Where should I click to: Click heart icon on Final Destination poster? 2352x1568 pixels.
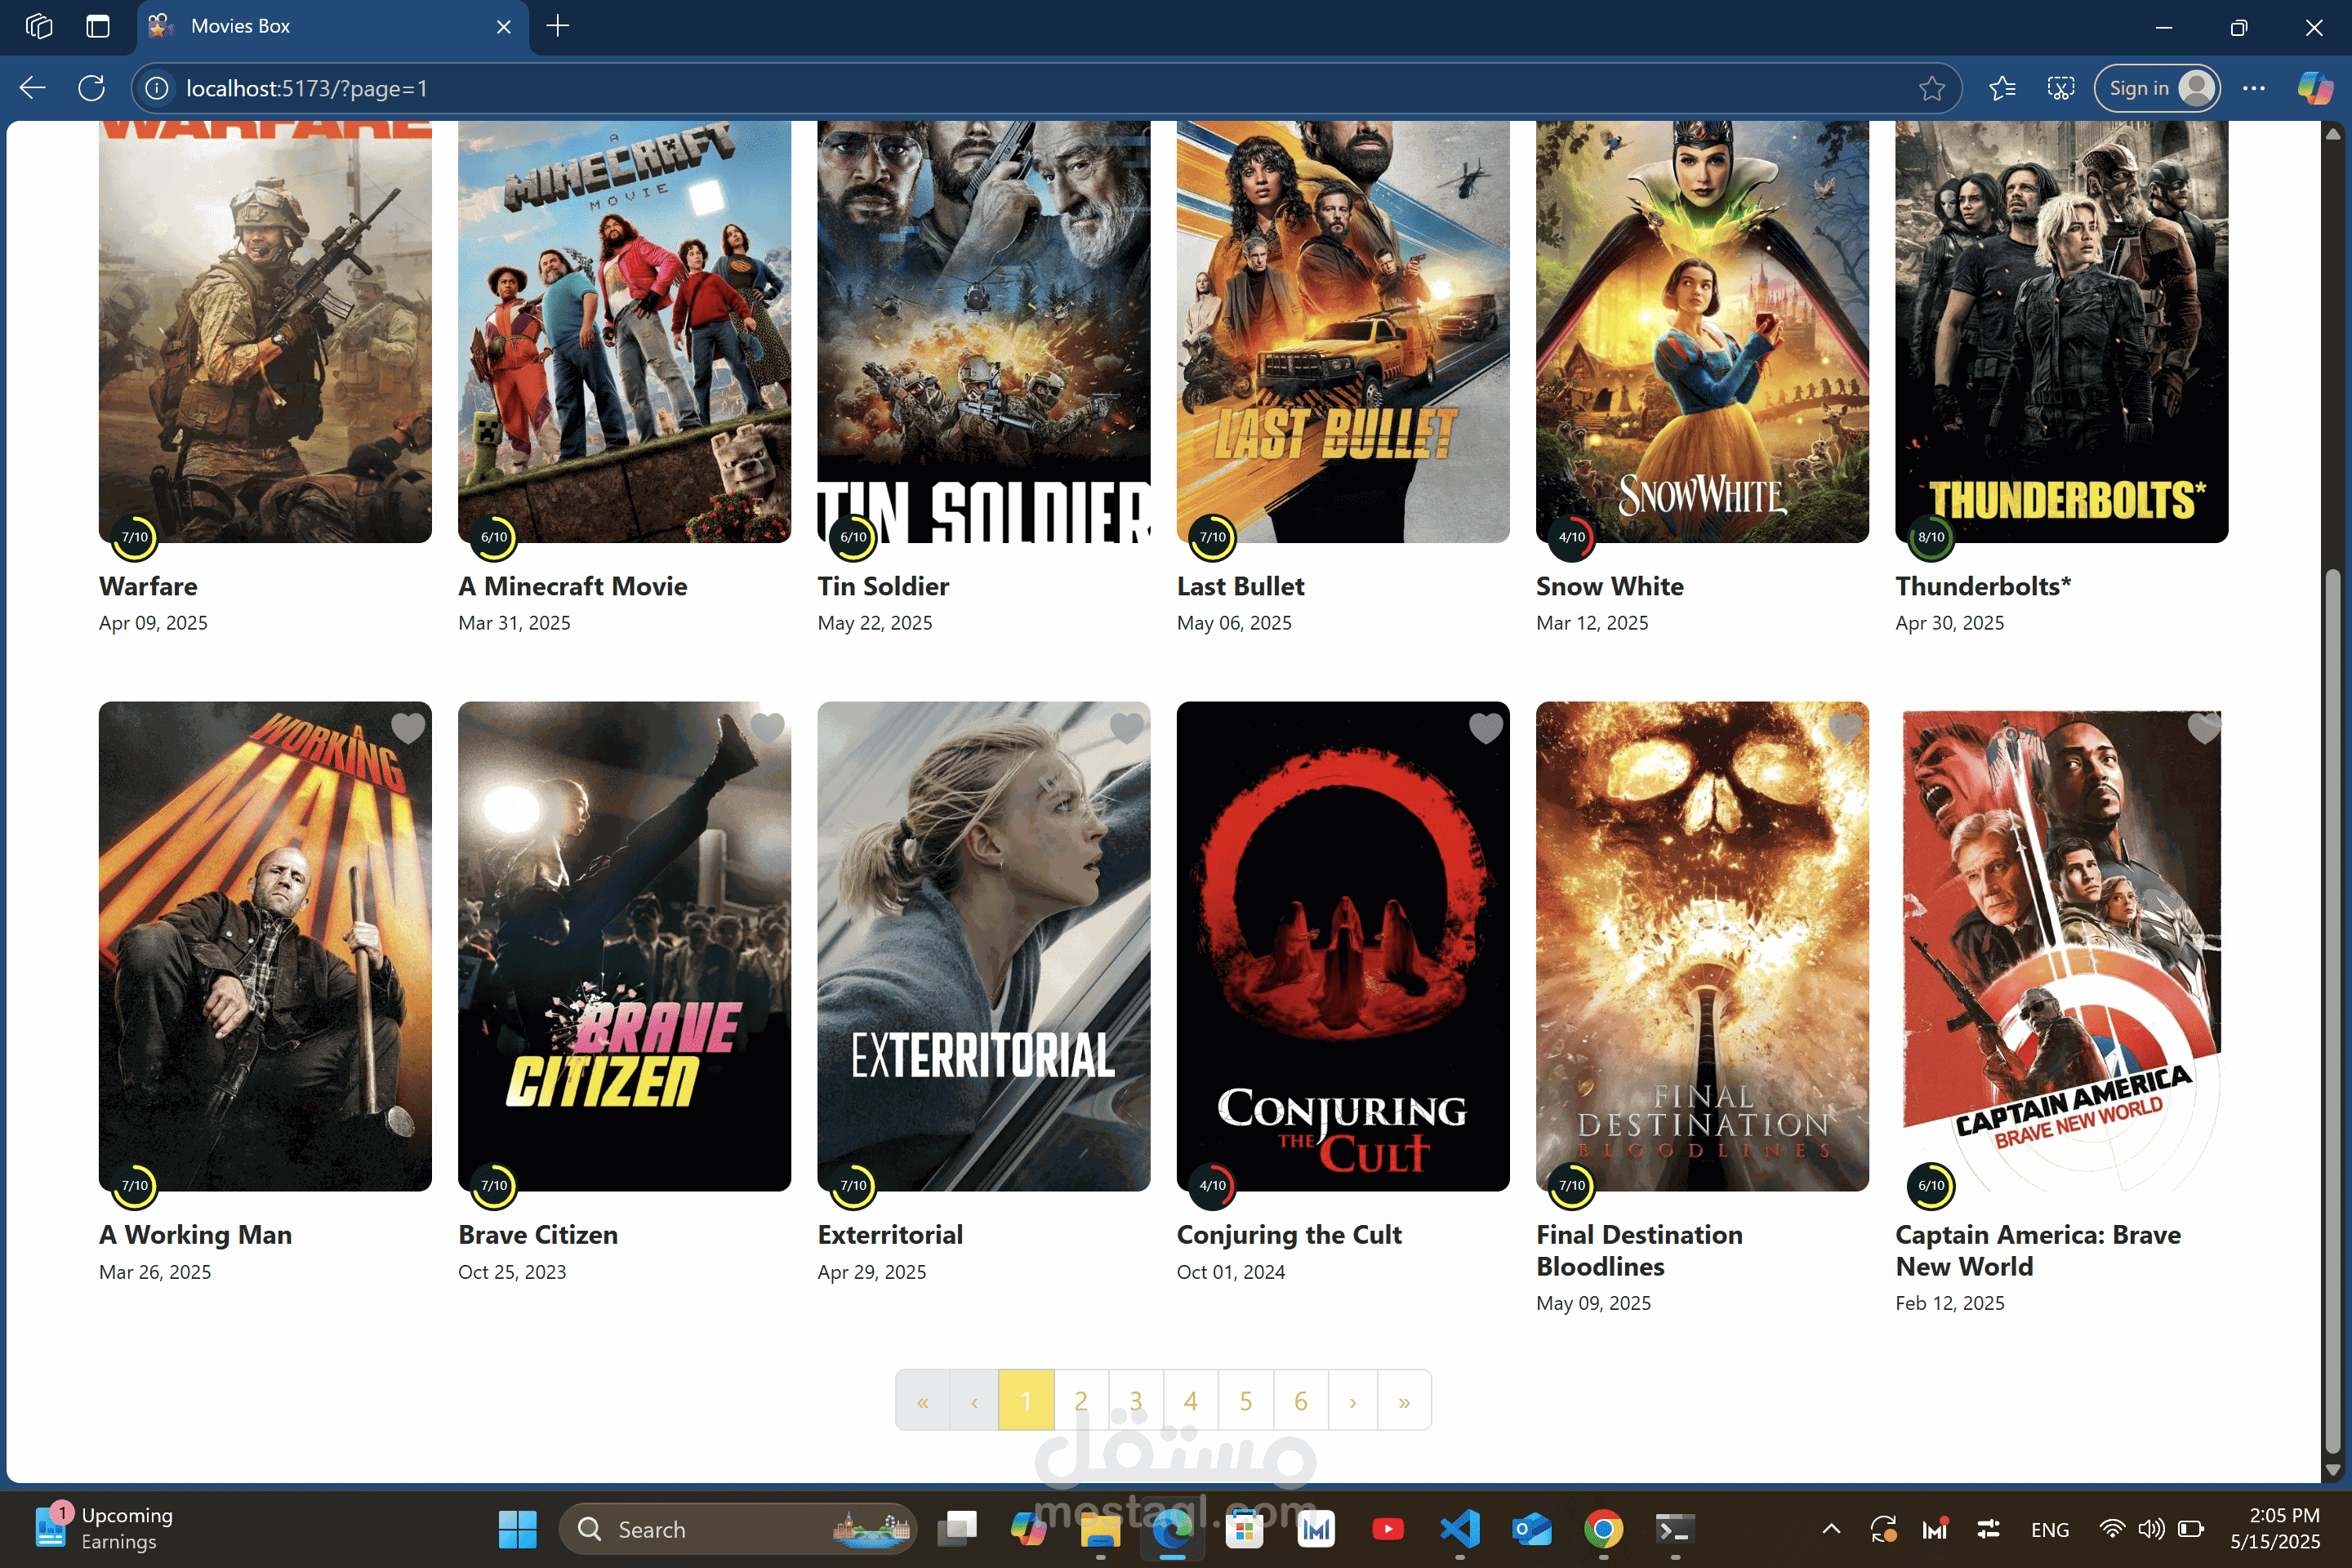1844,728
